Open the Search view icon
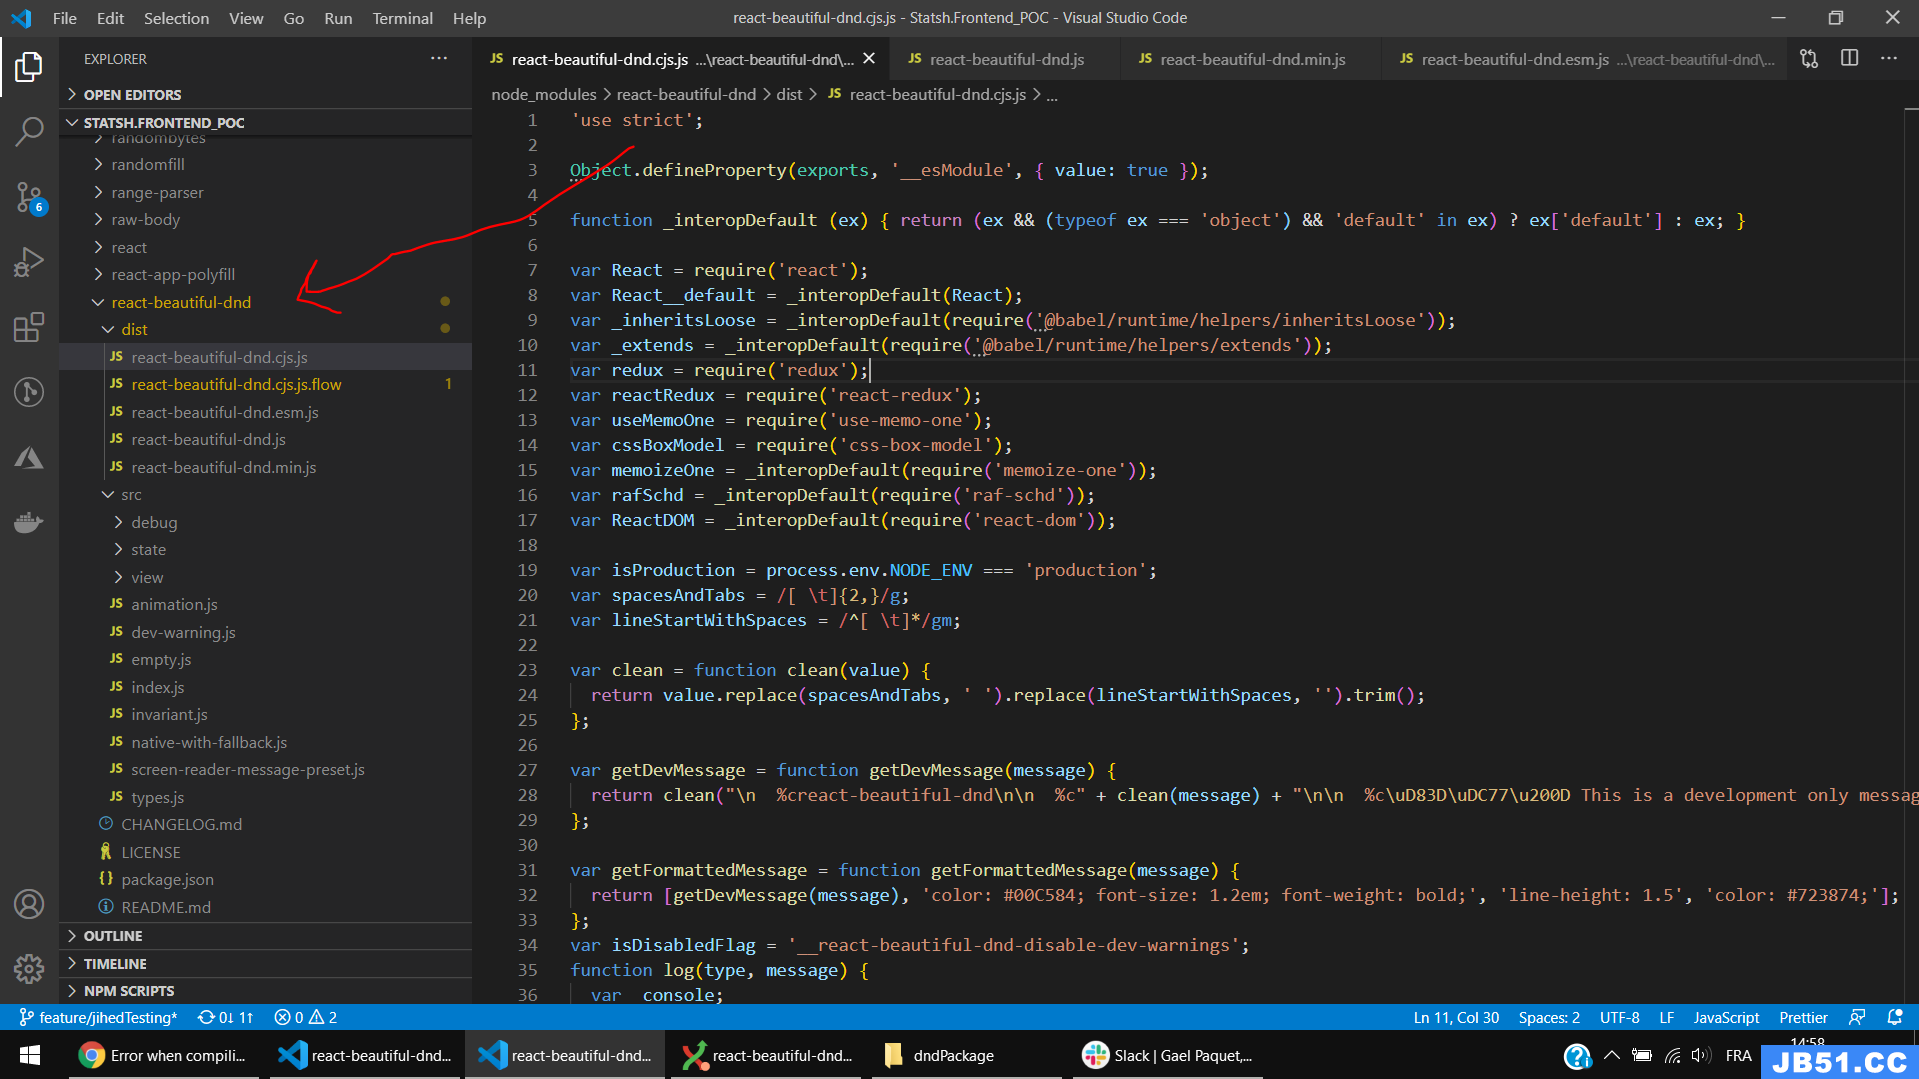 pos(29,131)
